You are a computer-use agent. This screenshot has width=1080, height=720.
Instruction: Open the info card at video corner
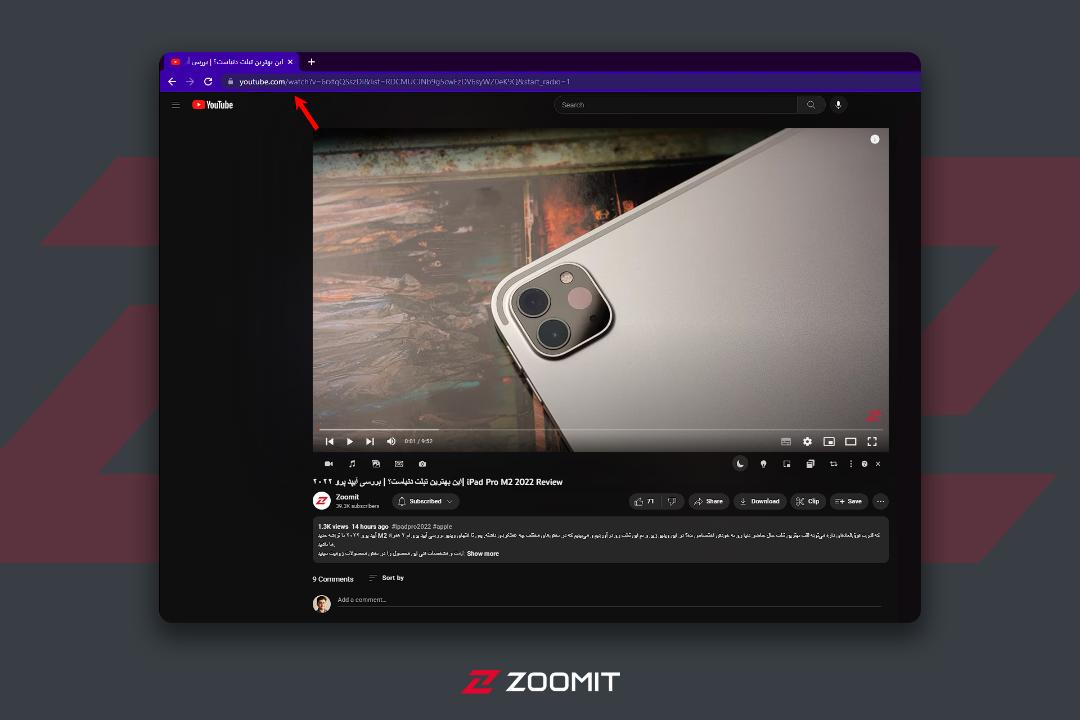(x=875, y=139)
